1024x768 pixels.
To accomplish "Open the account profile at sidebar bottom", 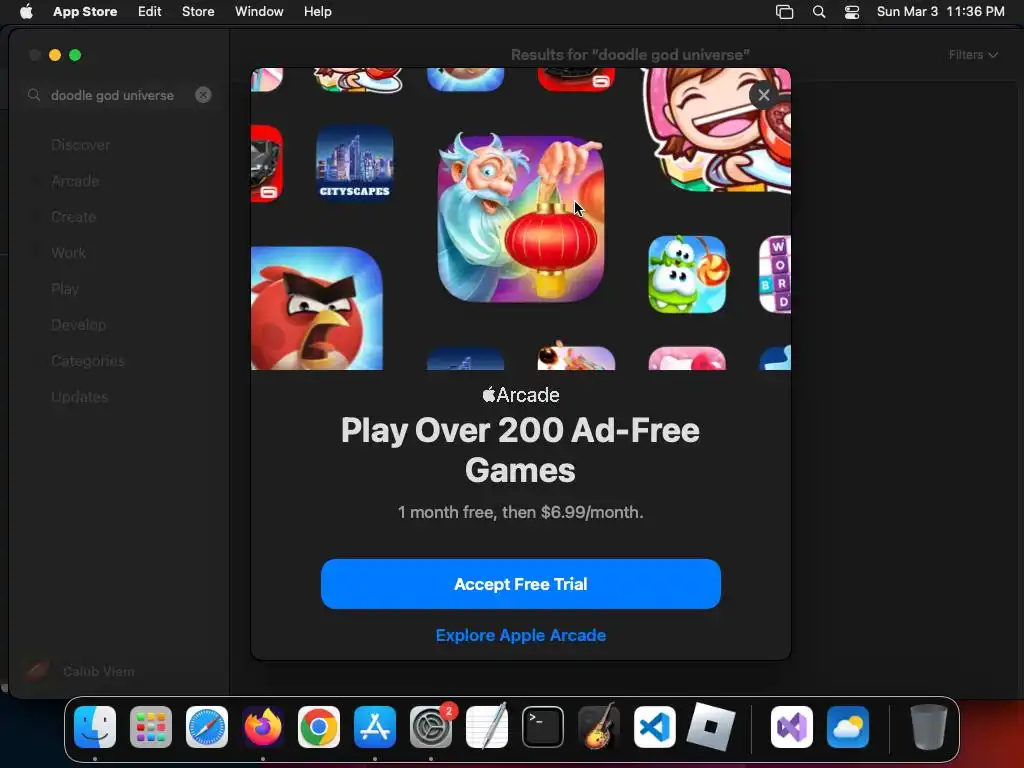I will click(80, 671).
